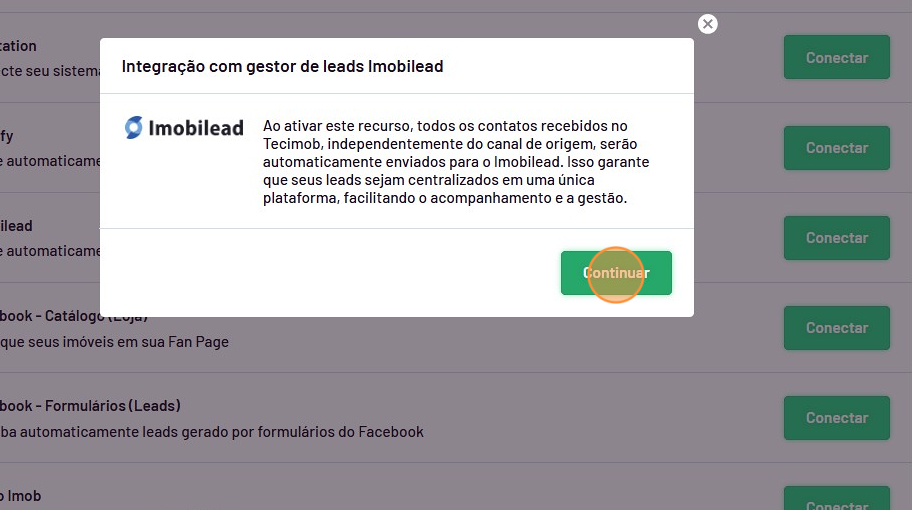Select the 'Formulários (Leads)' row title
This screenshot has height=510, width=912.
point(90,406)
